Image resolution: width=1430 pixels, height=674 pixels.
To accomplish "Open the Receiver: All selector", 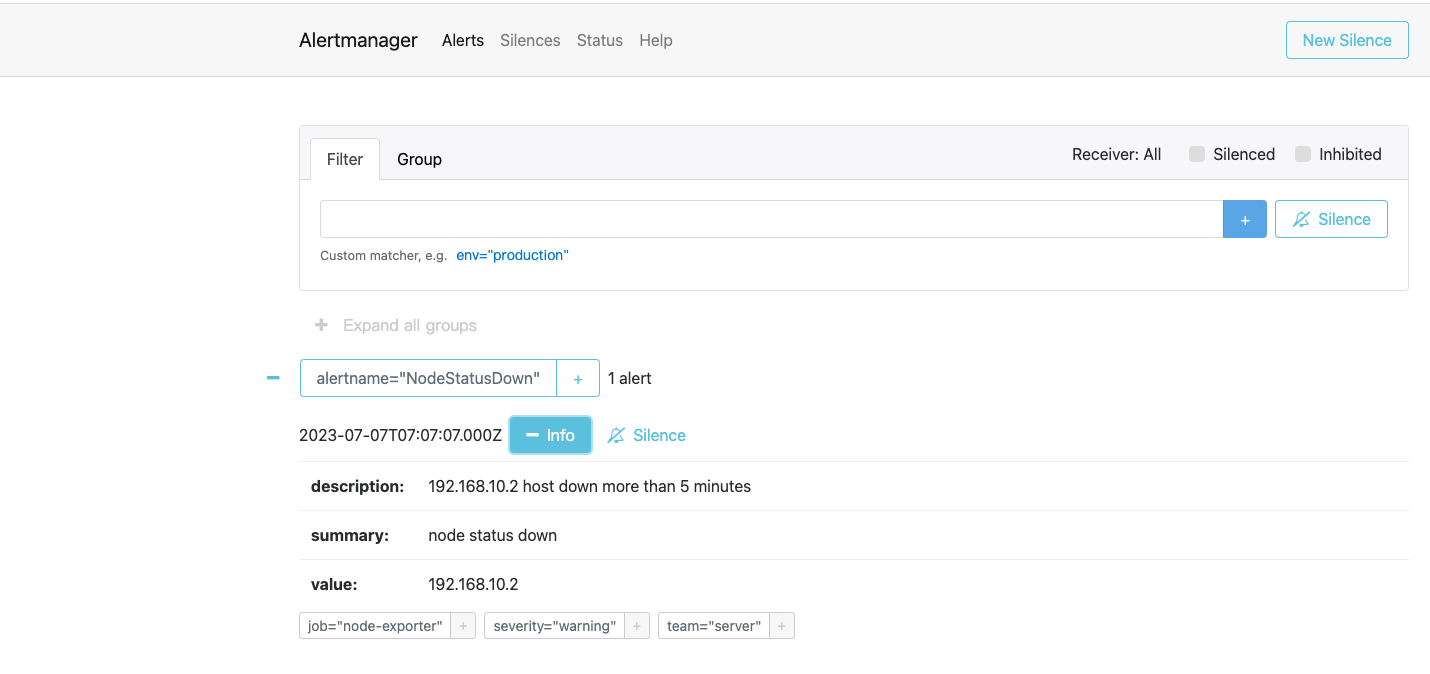I will click(x=1116, y=154).
